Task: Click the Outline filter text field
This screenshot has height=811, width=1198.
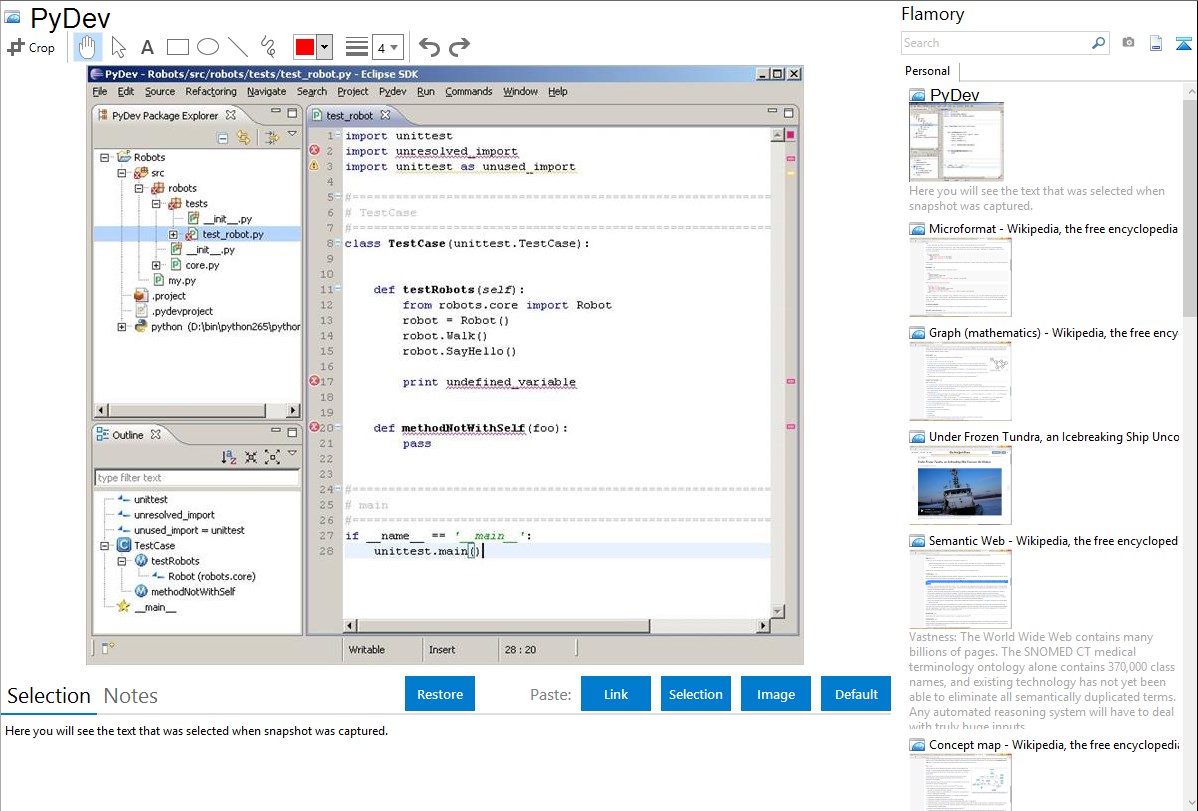Action: click(197, 478)
